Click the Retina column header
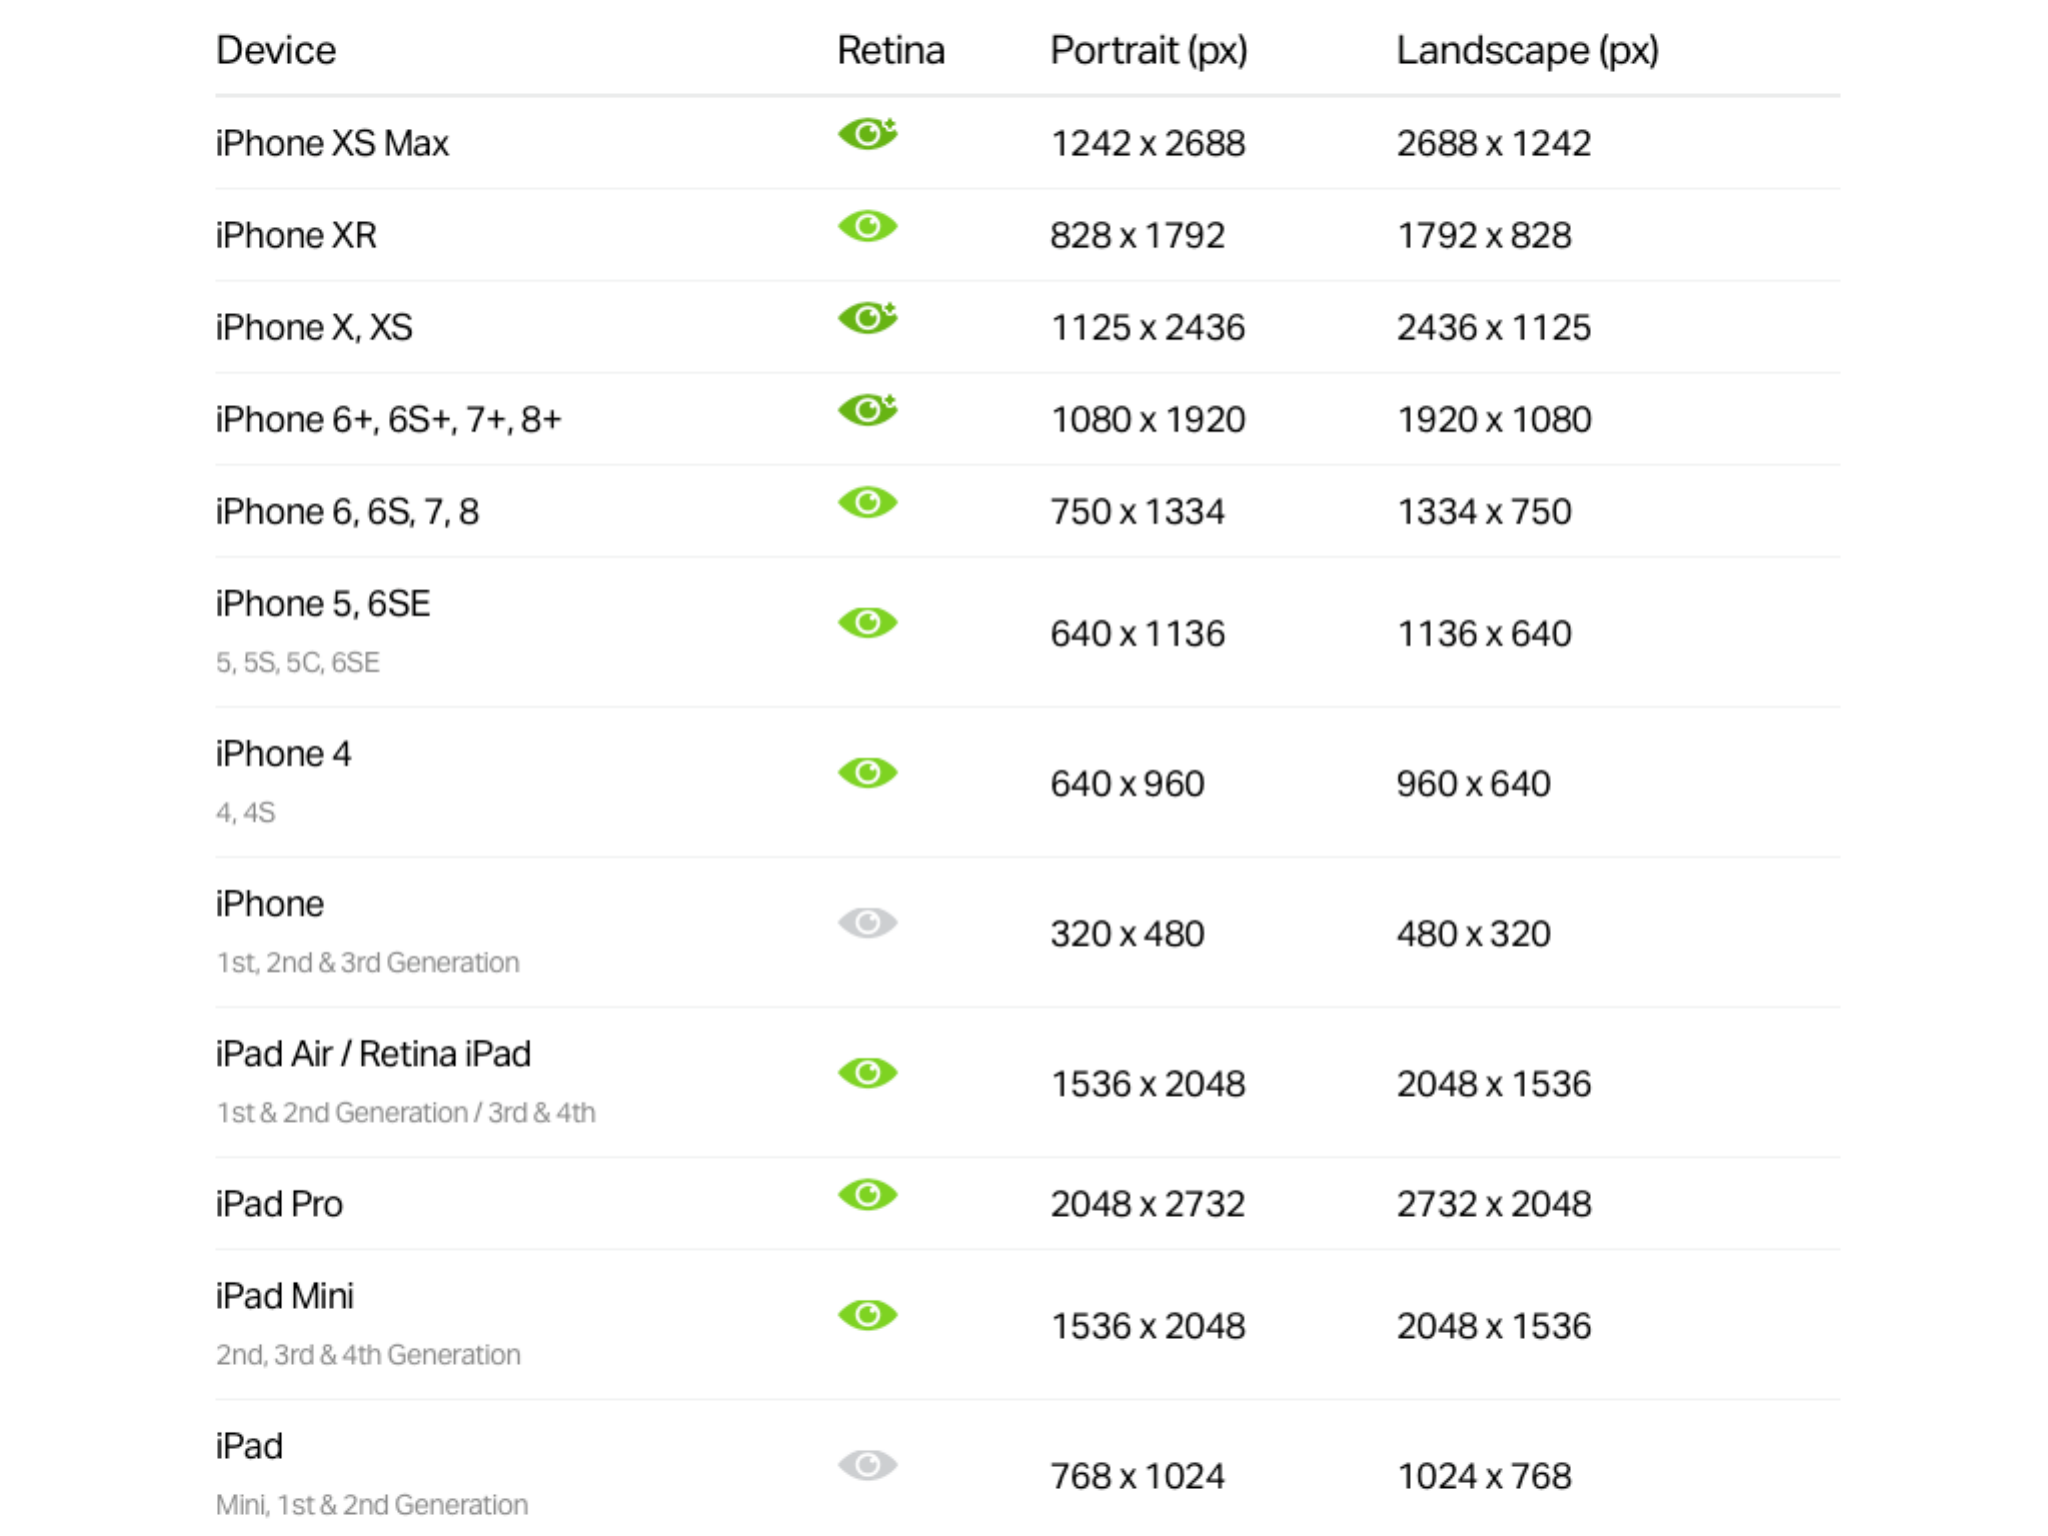Screen dimensions: 2048x1536 890,50
